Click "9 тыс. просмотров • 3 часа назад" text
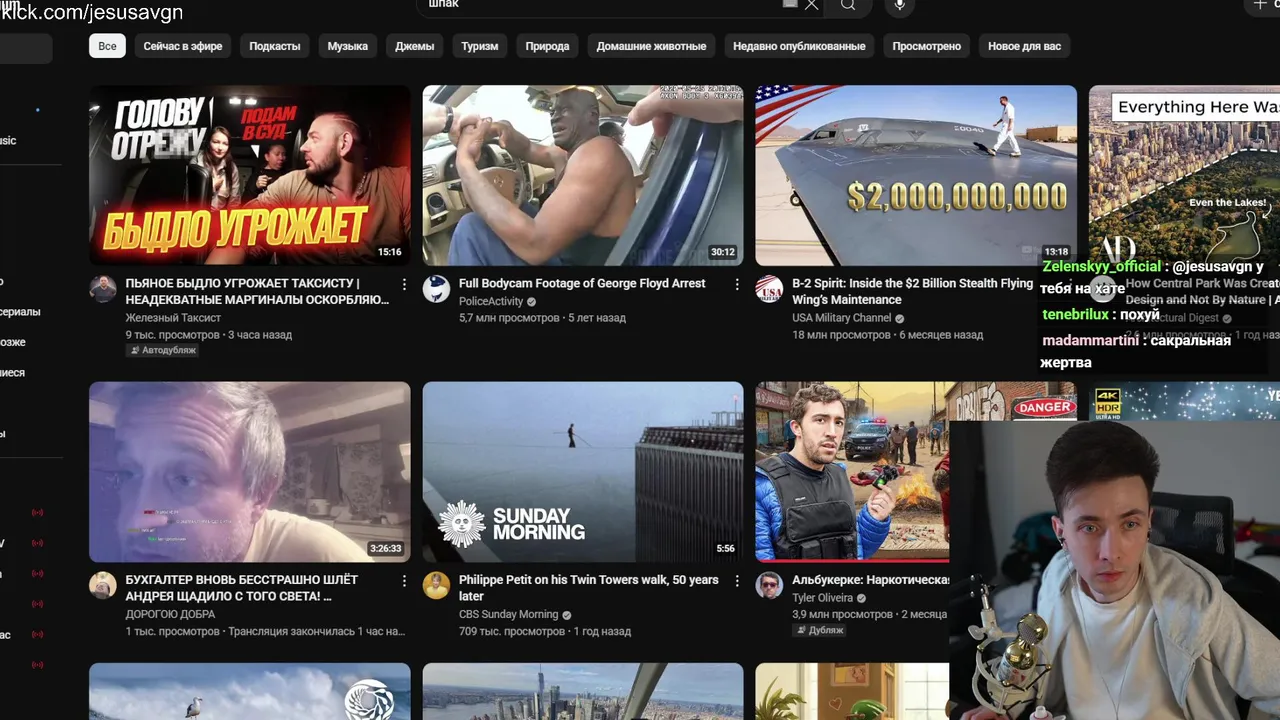 pos(208,334)
